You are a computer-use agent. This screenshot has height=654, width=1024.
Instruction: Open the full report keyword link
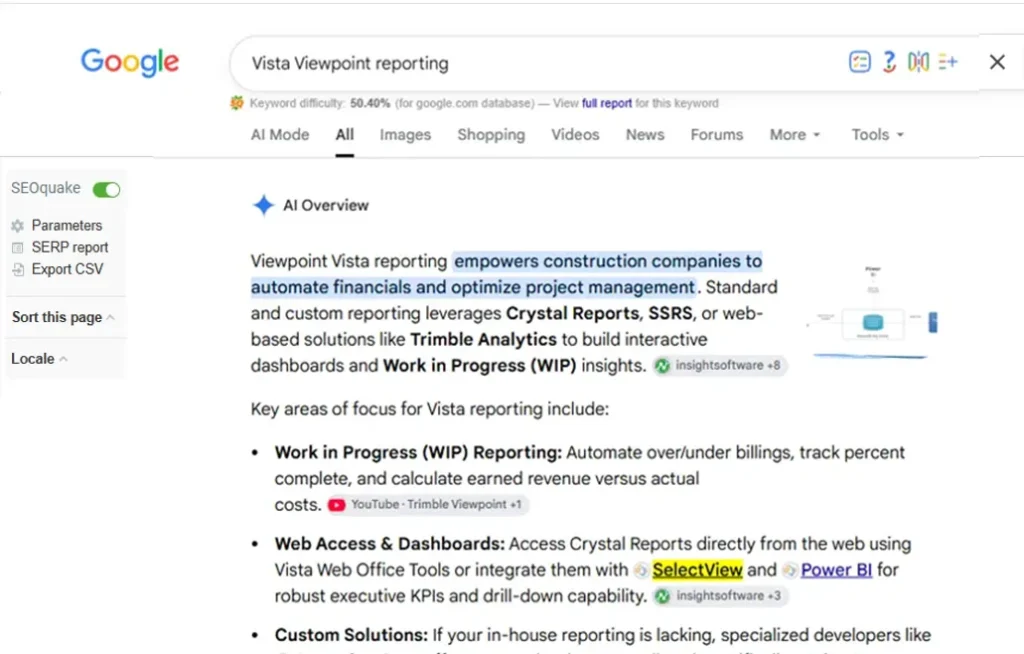pos(607,103)
